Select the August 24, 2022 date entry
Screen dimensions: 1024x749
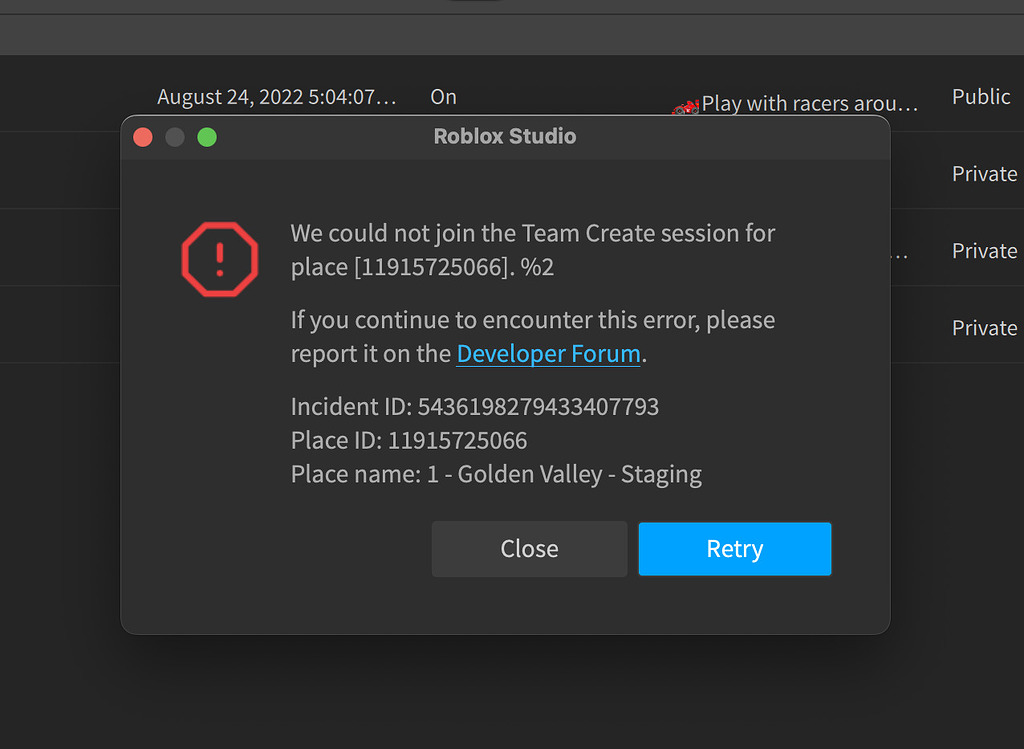(x=277, y=97)
